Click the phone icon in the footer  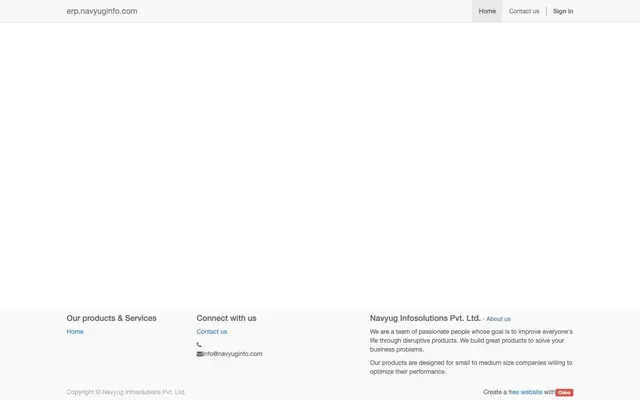click(199, 345)
